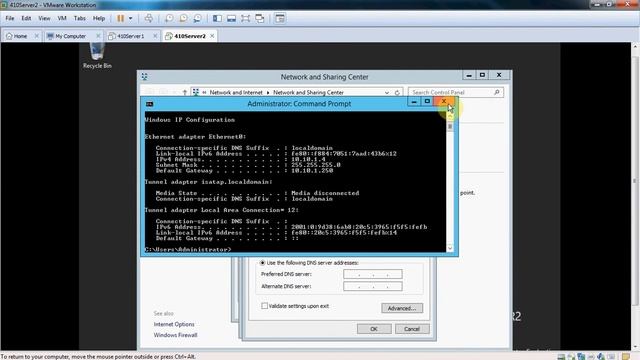This screenshot has height=360, width=640.
Task: Check 'Validate settings upon exit' checkbox
Action: click(x=264, y=306)
